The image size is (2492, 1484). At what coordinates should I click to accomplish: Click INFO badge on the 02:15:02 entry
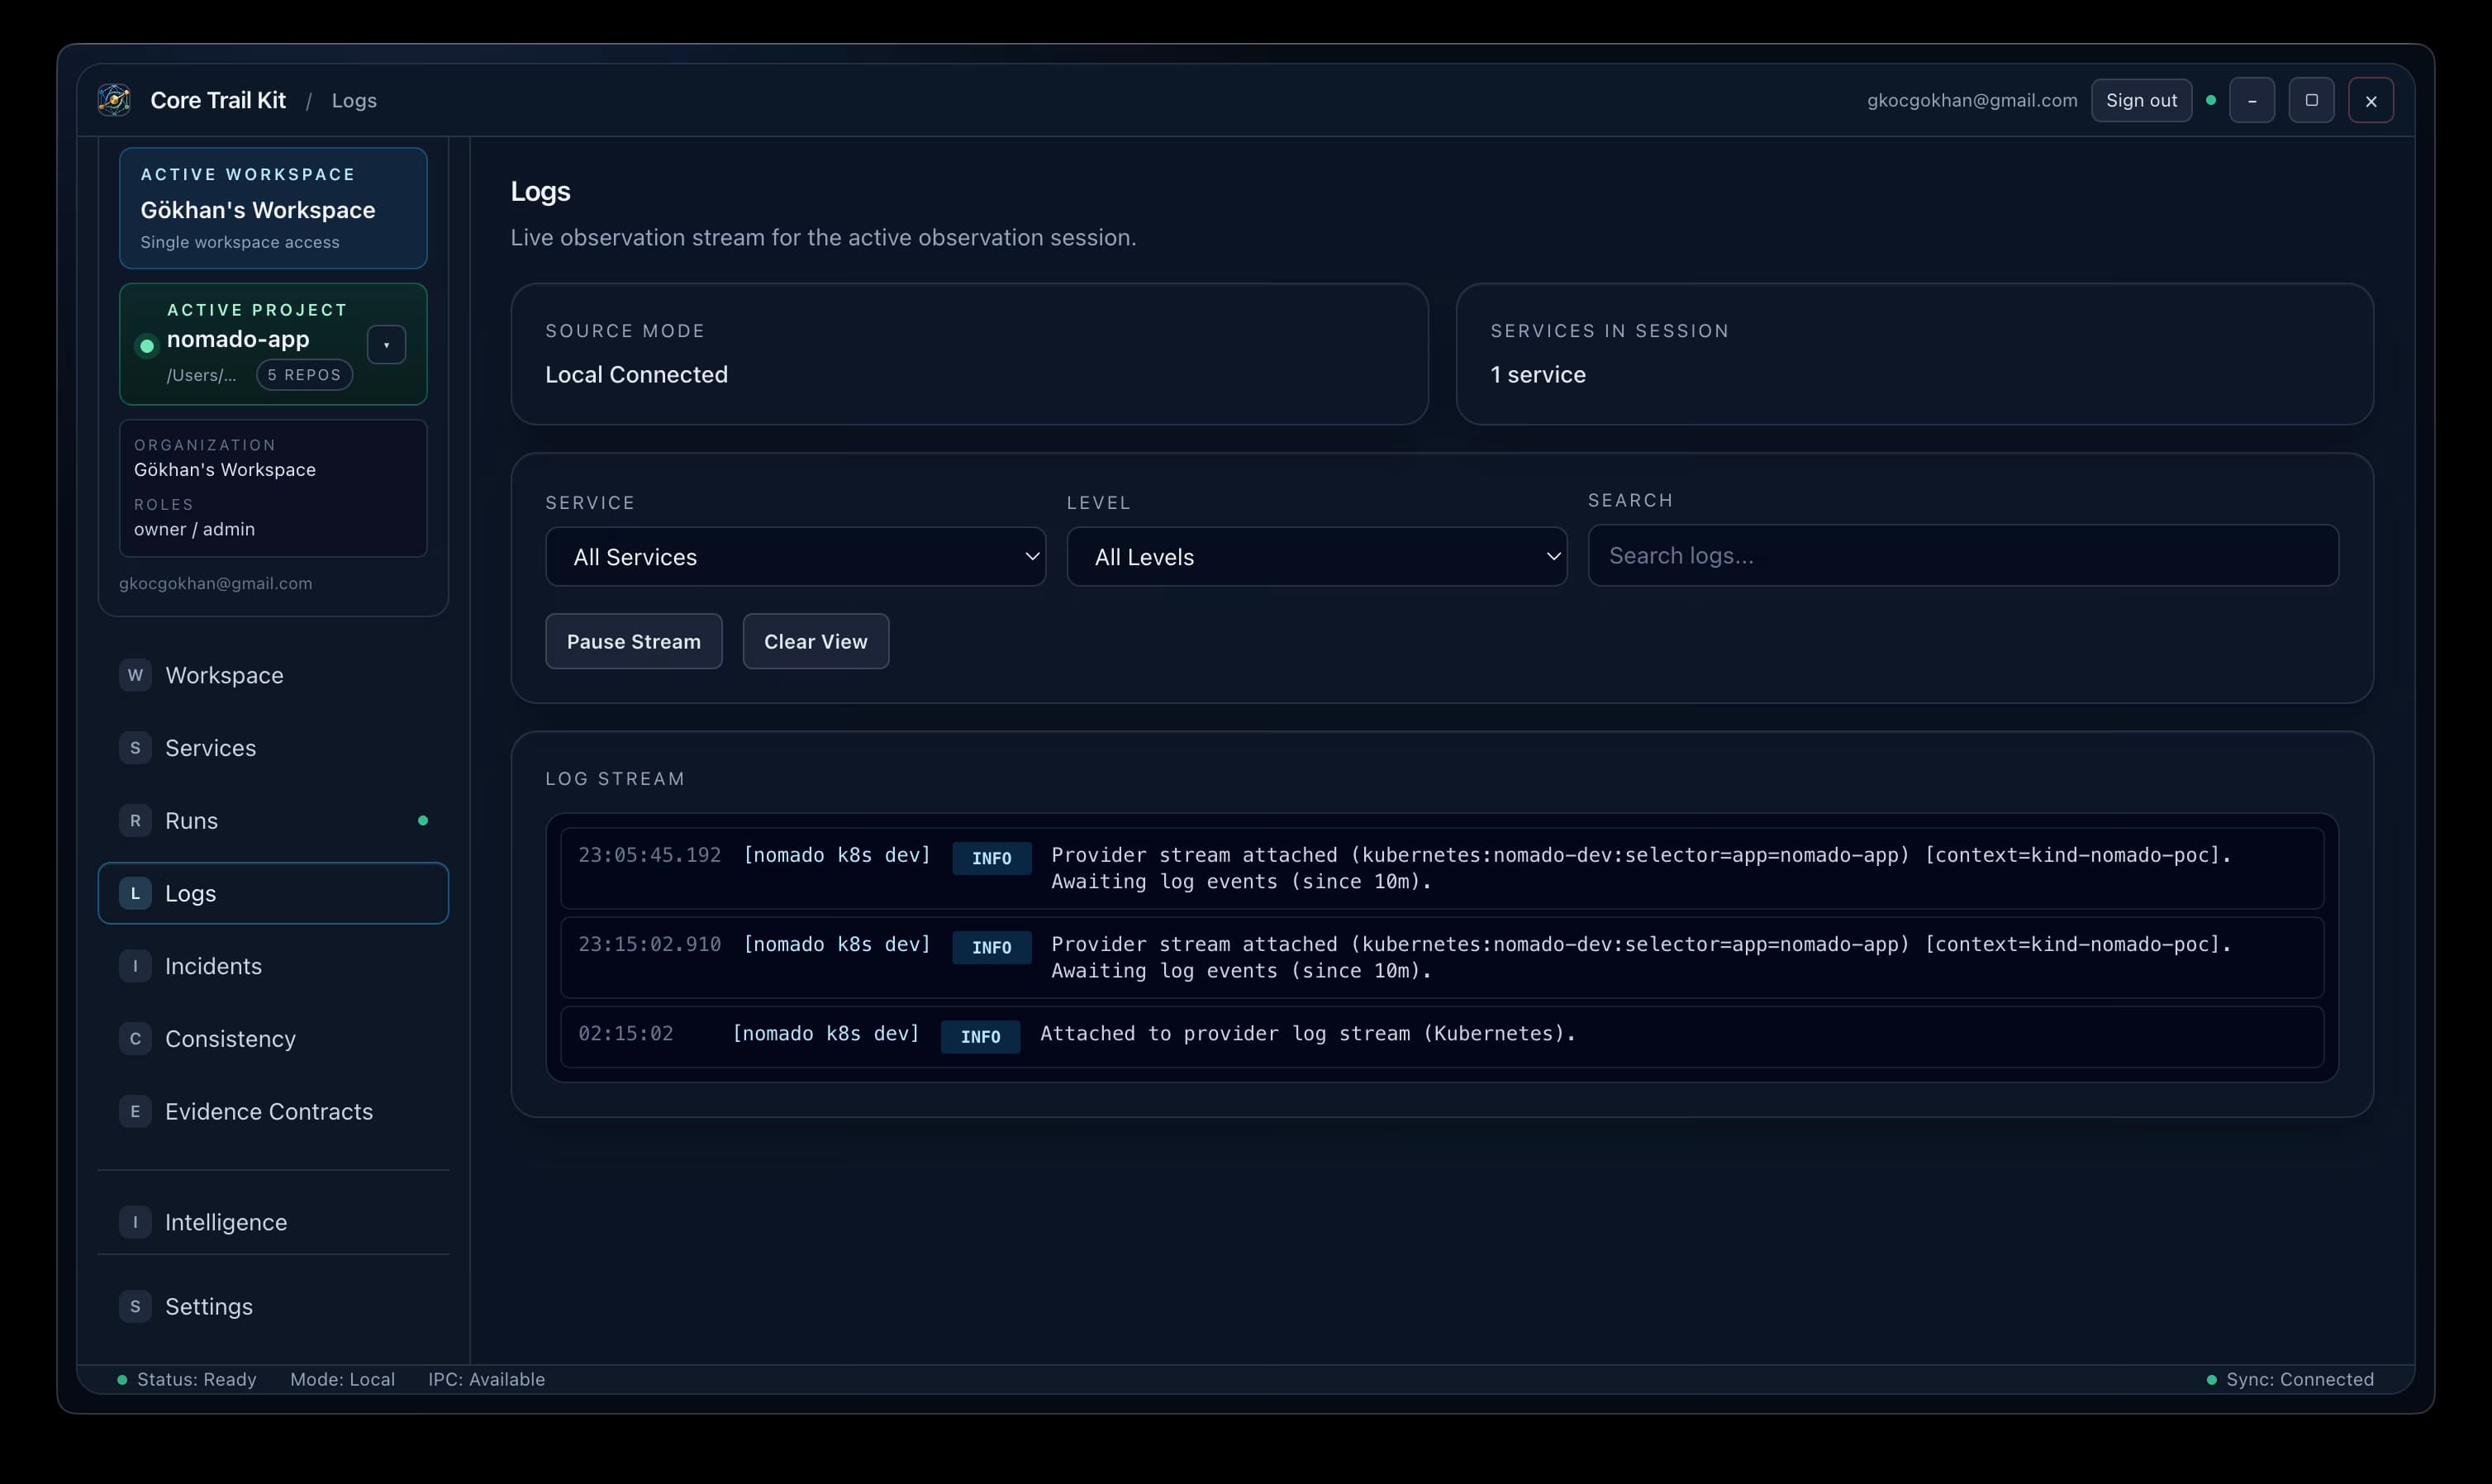980,1037
